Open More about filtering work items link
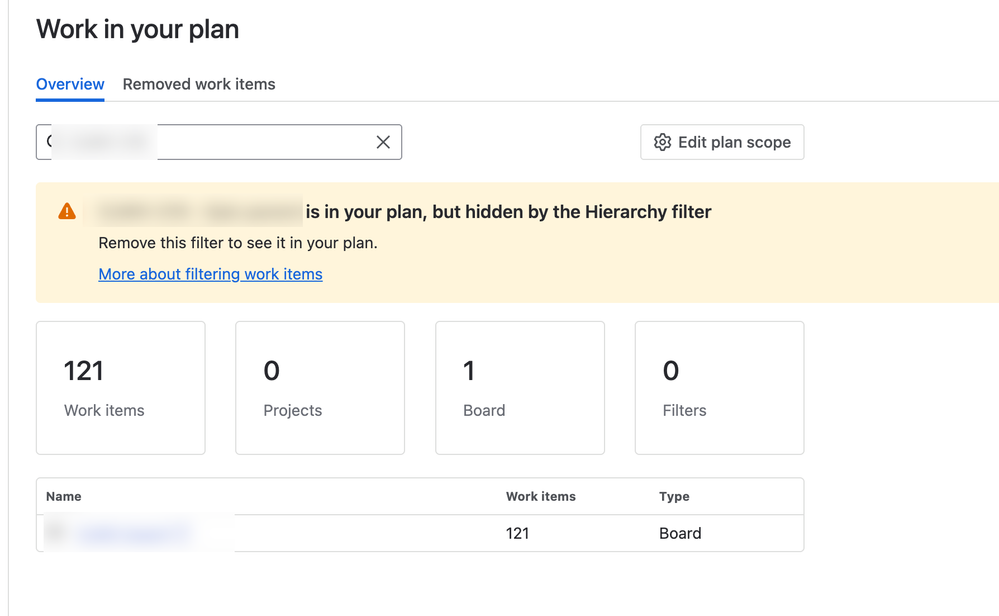Viewport: 999px width, 616px height. click(x=210, y=274)
